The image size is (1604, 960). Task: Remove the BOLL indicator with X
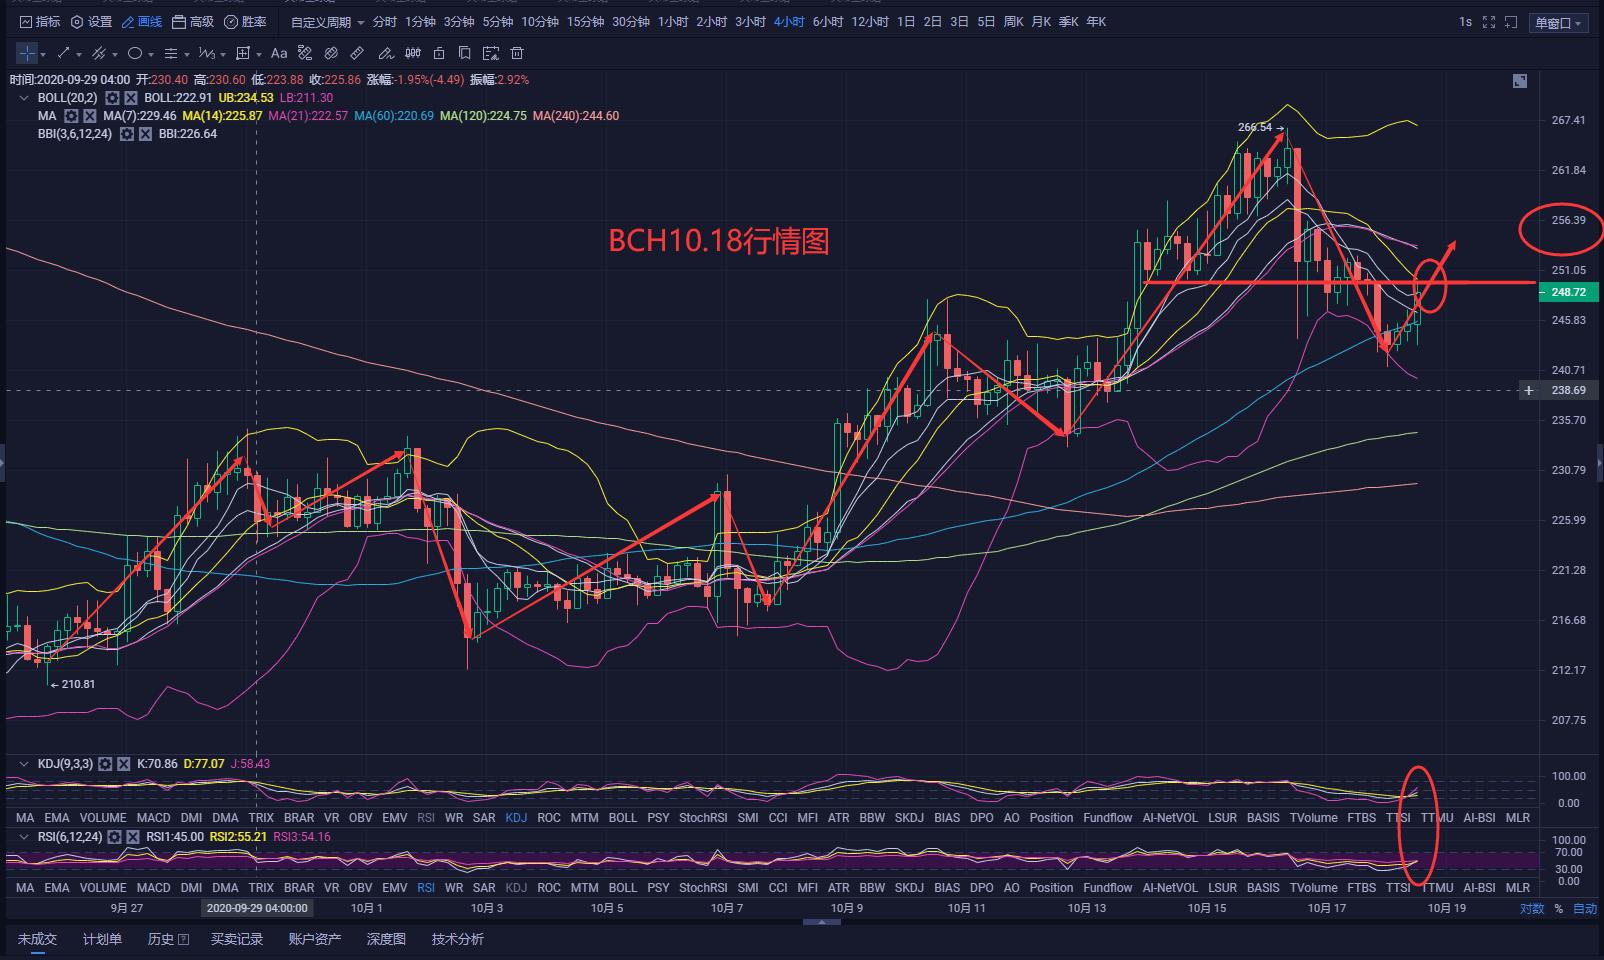[x=130, y=98]
